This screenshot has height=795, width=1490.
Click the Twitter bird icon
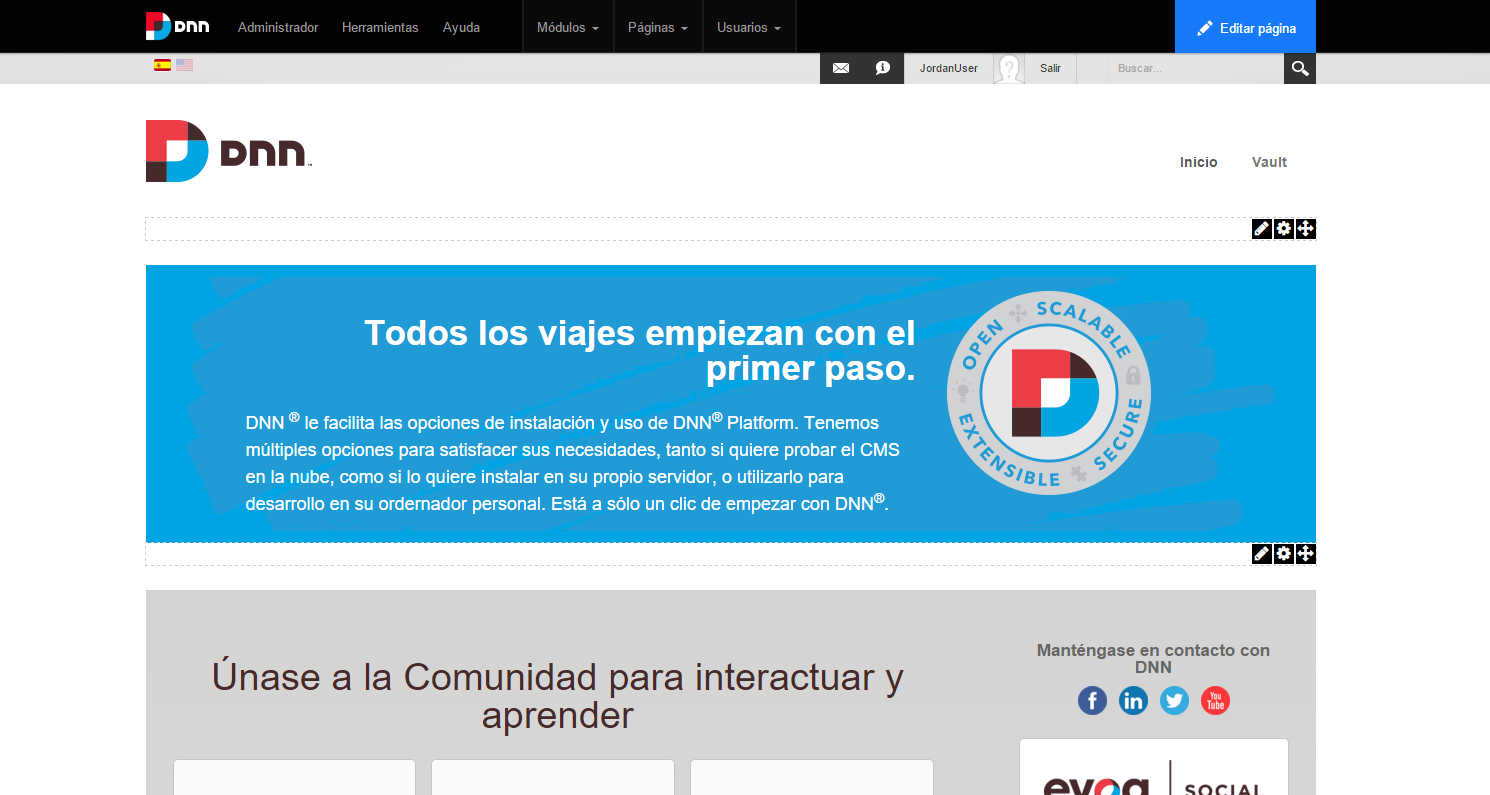point(1174,700)
